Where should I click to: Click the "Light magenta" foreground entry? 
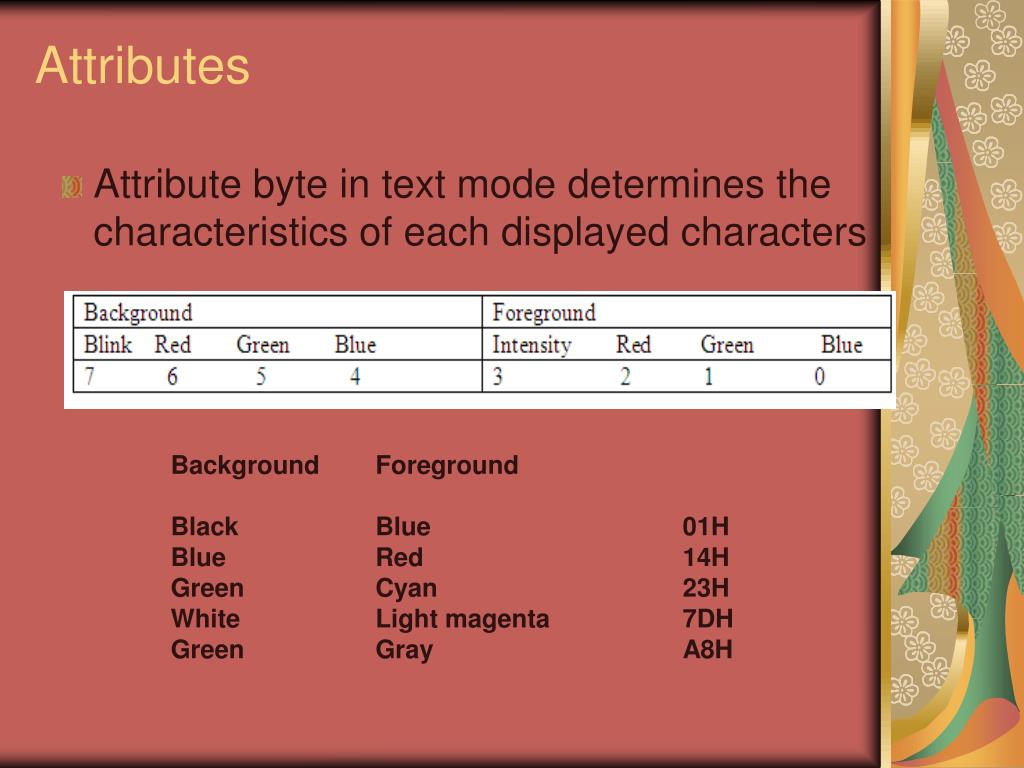(462, 619)
